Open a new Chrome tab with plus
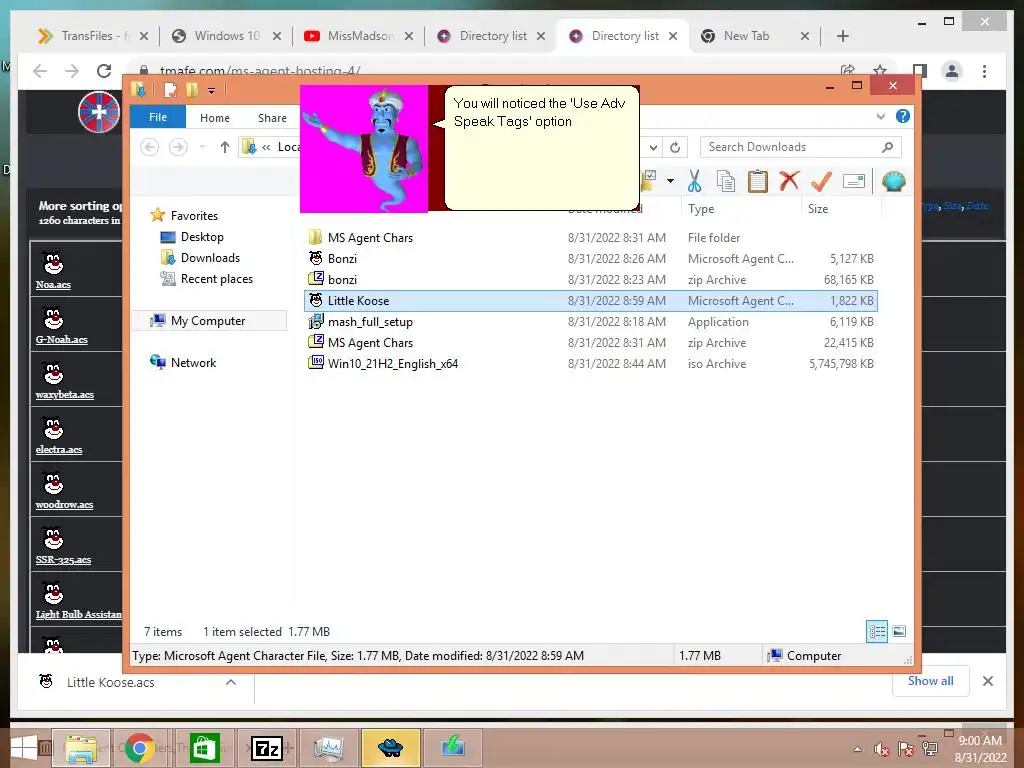Viewport: 1024px width, 768px height. (842, 36)
